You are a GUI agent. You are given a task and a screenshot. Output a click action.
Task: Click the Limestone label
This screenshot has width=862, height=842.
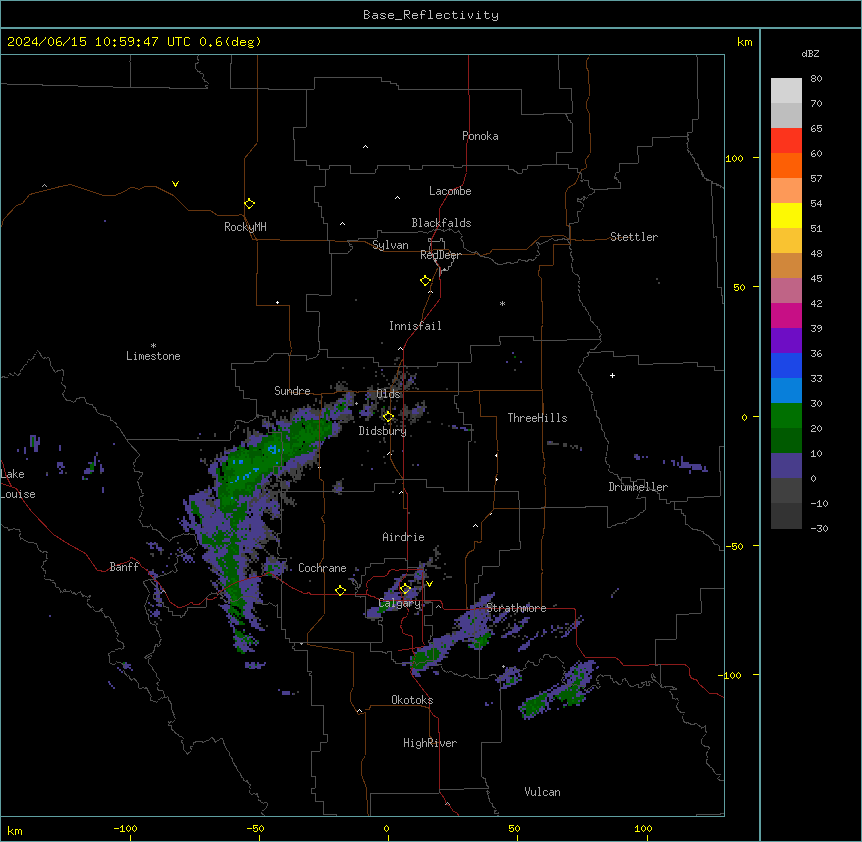click(x=153, y=356)
